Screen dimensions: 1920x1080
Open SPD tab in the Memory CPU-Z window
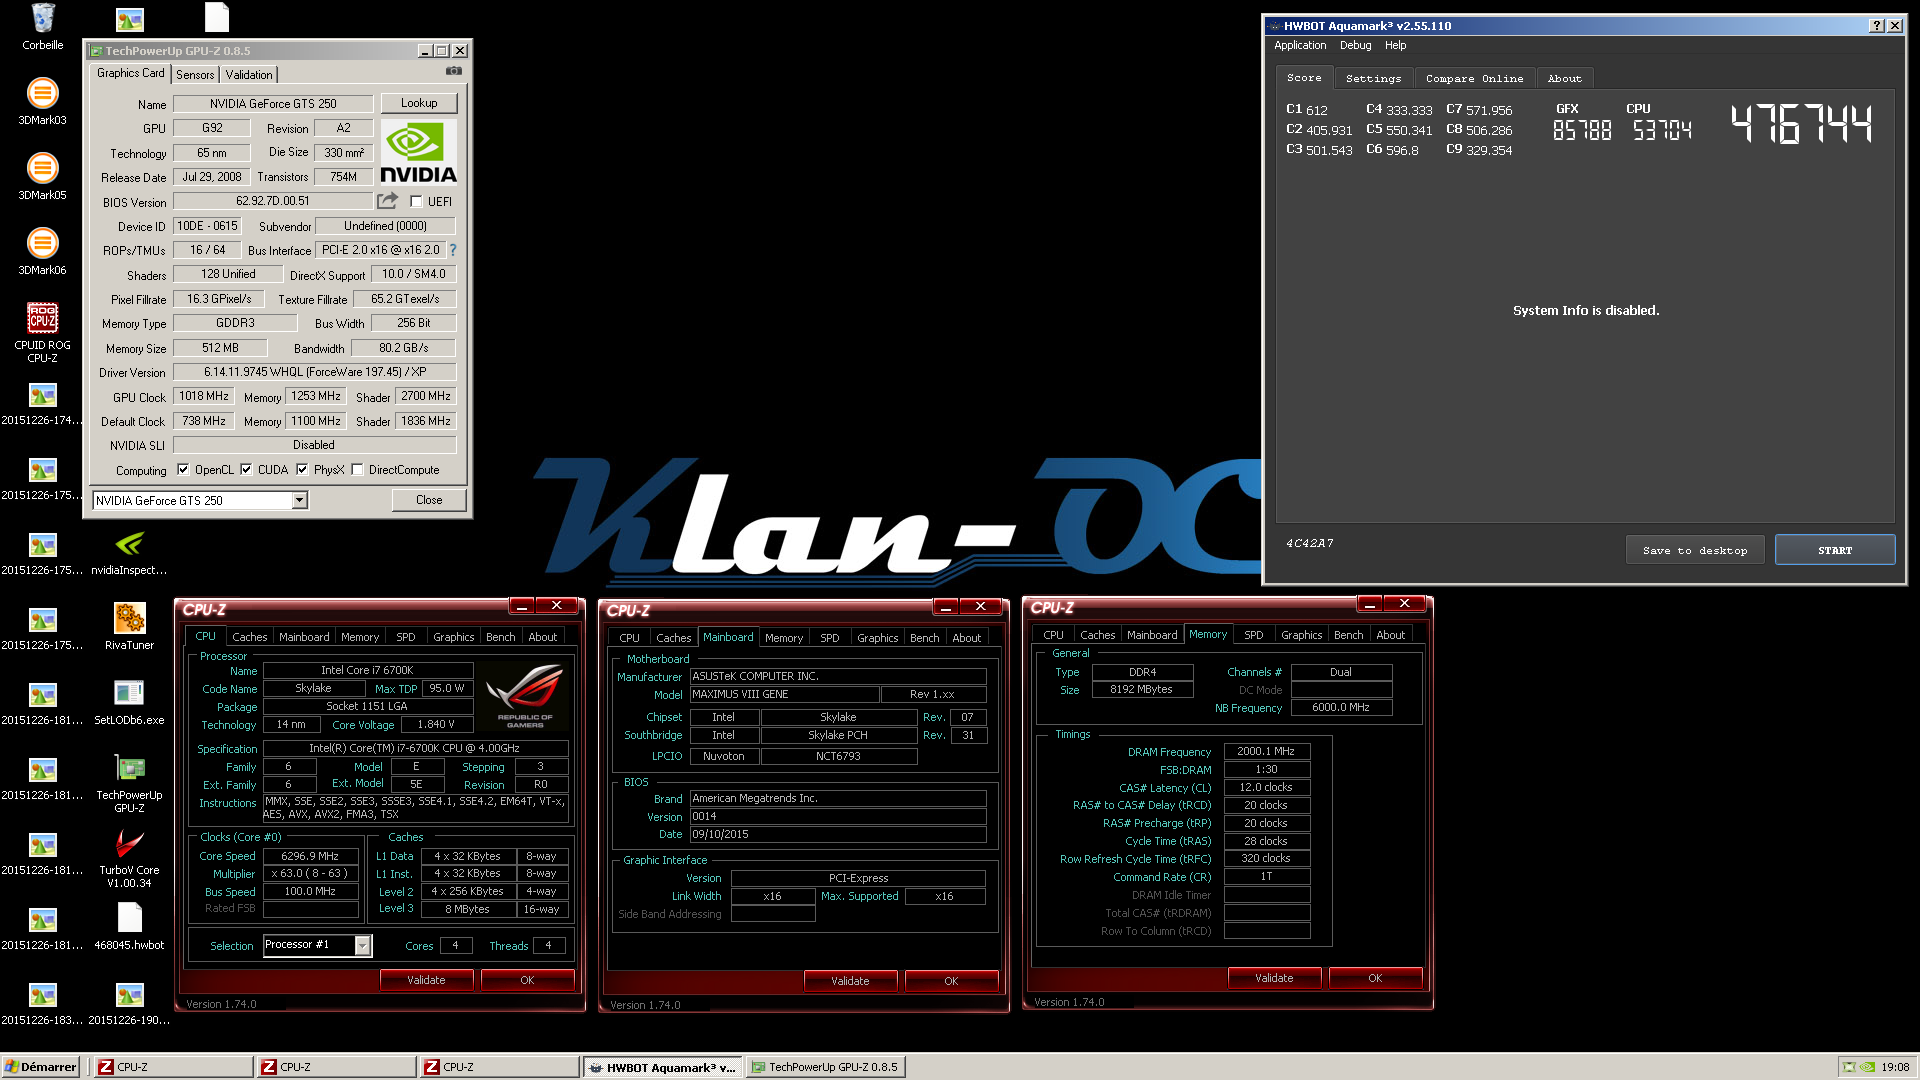point(1253,635)
